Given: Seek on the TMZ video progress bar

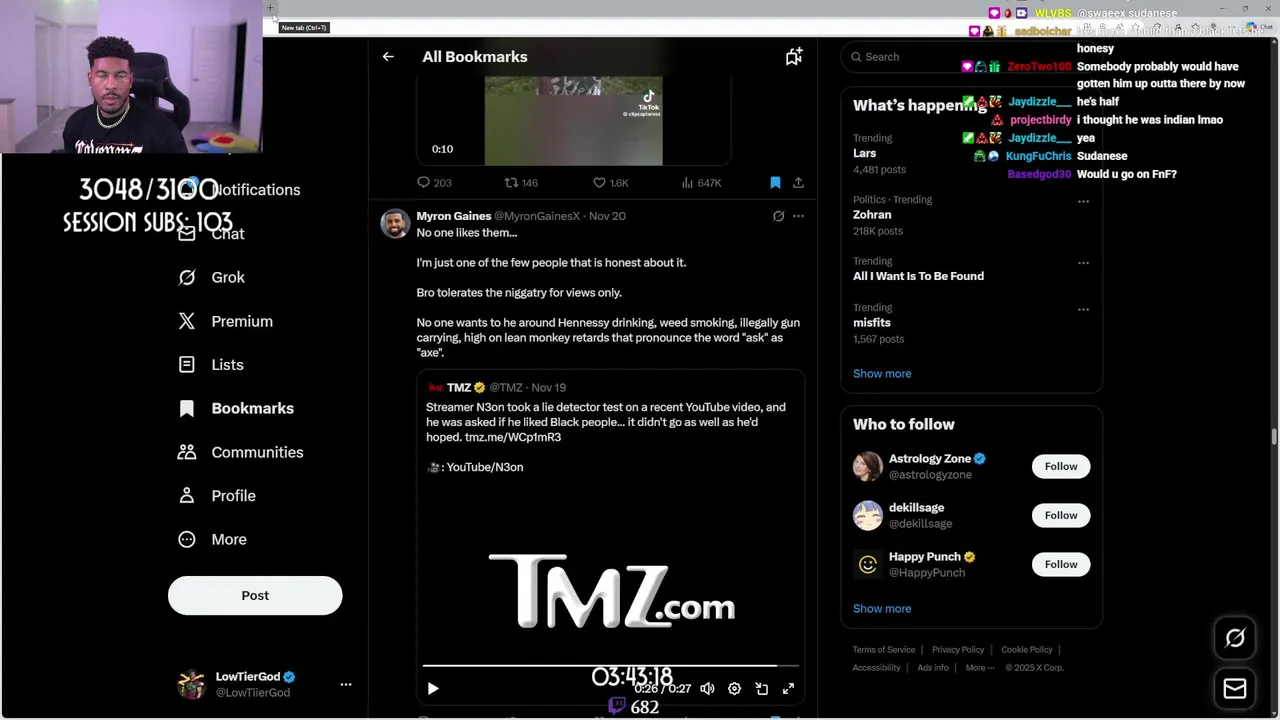Looking at the screenshot, I should click(610, 665).
